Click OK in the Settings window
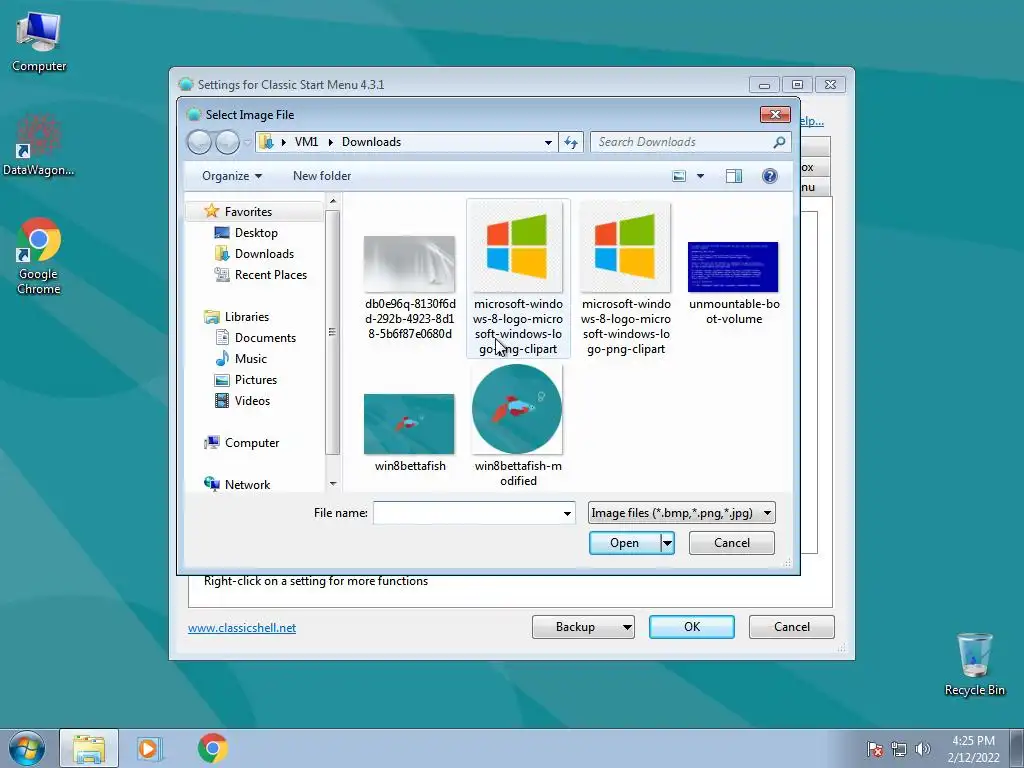Screen dimensions: 1024x768 coord(692,627)
